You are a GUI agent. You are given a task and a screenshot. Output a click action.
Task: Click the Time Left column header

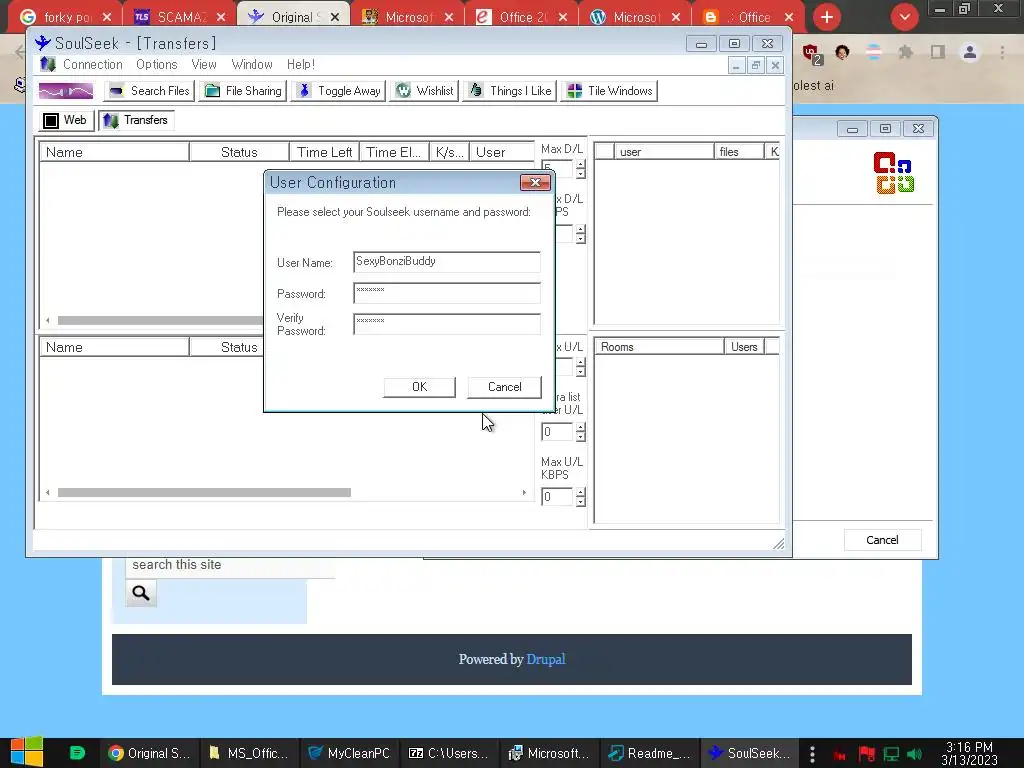pyautogui.click(x=325, y=152)
